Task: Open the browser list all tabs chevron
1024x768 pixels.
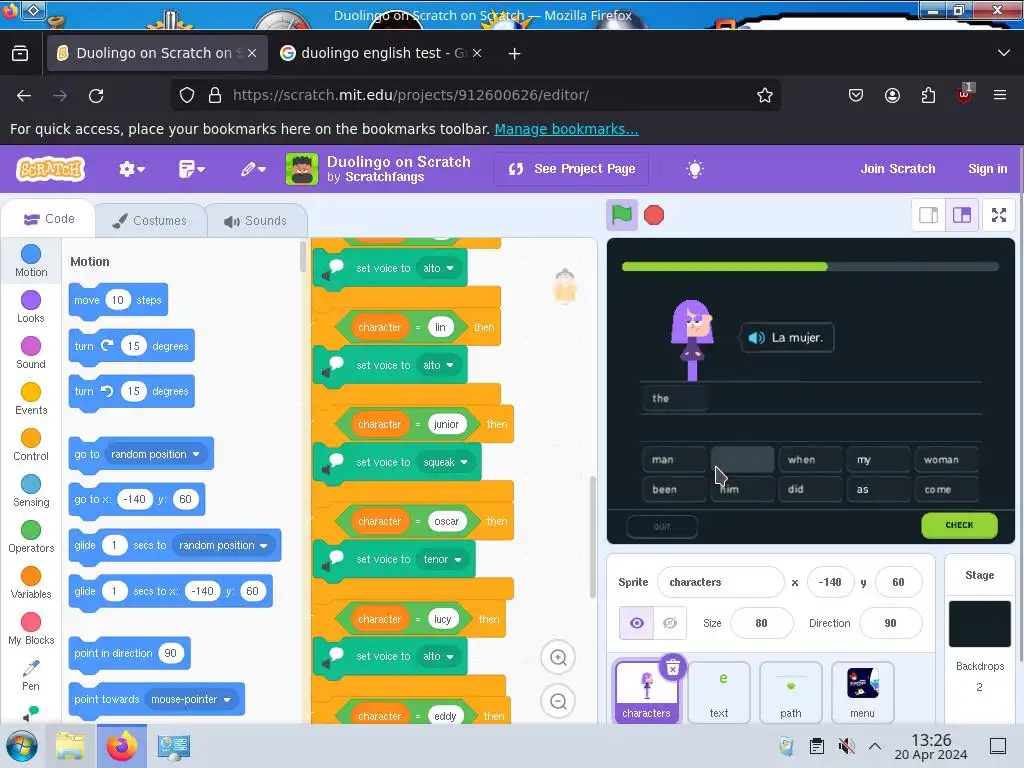Action: pyautogui.click(x=1004, y=53)
